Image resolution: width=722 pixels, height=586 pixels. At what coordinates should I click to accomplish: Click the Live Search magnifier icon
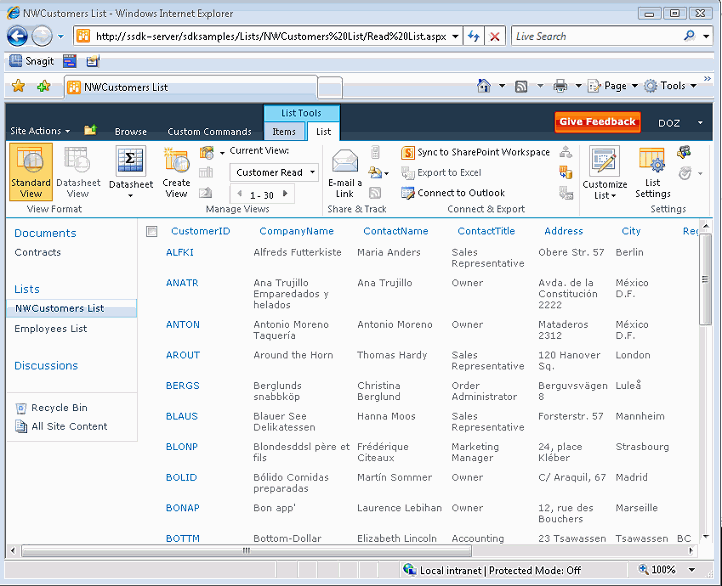tap(689, 35)
